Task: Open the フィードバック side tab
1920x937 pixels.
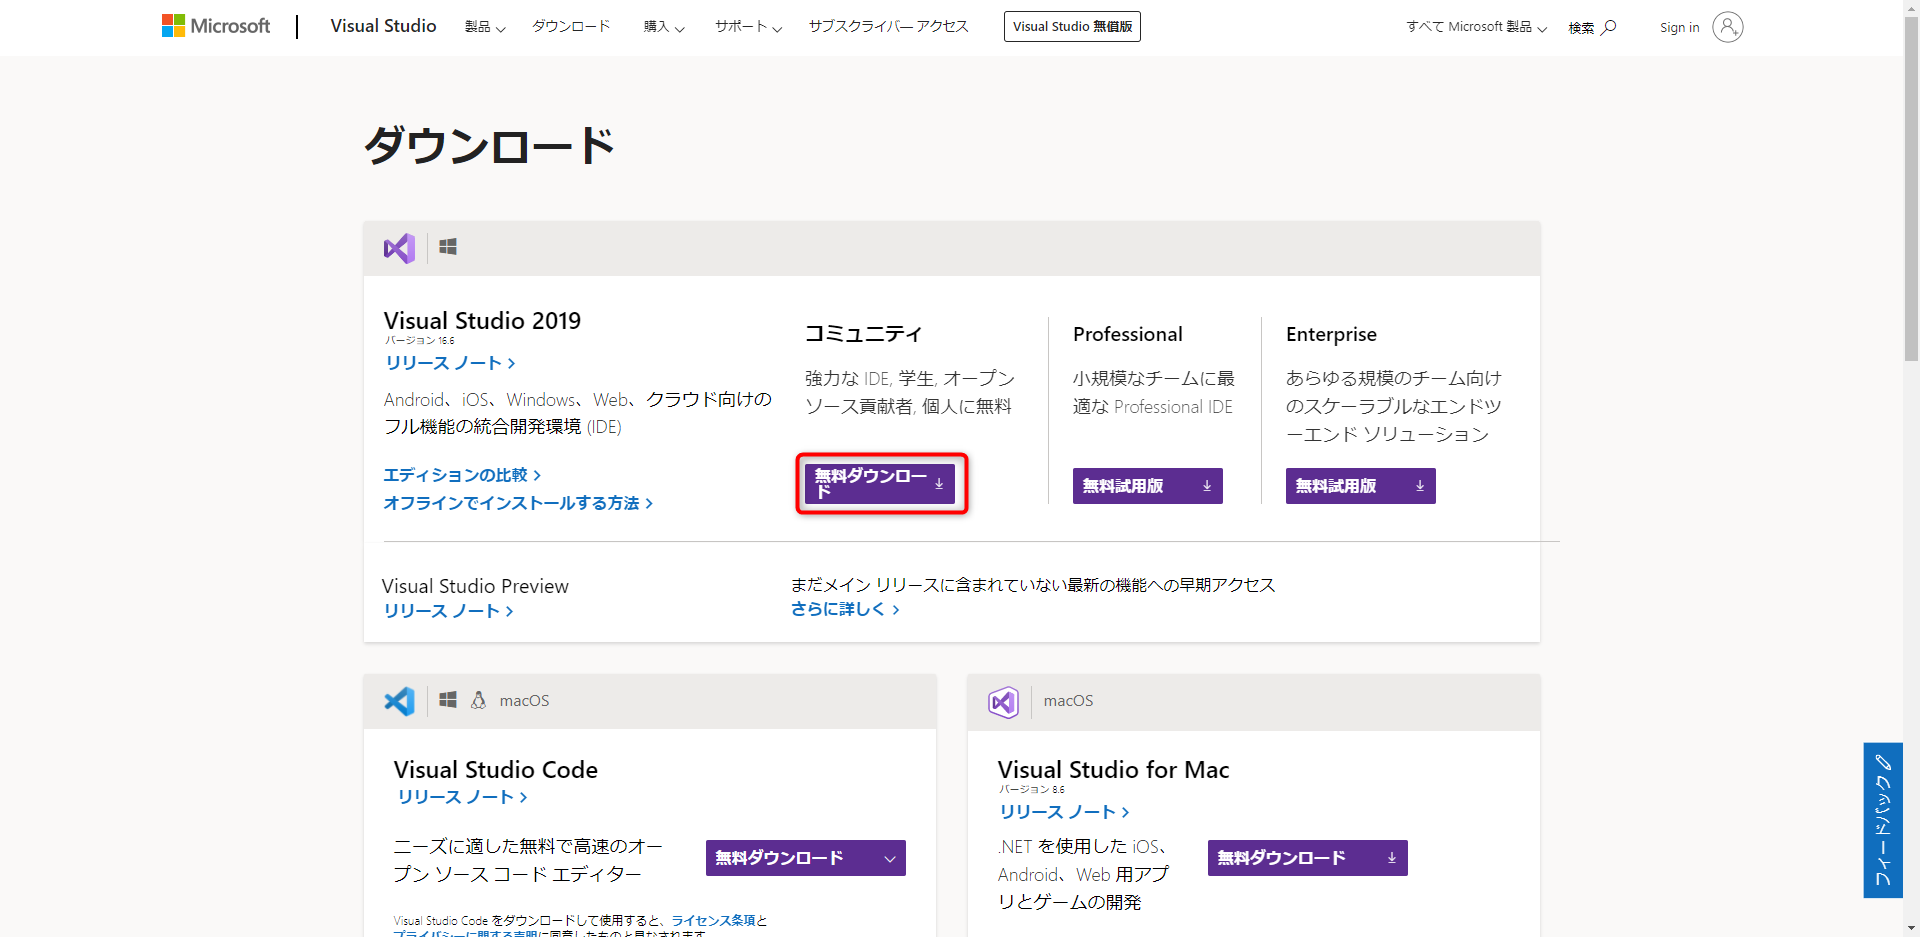Action: pos(1883,820)
